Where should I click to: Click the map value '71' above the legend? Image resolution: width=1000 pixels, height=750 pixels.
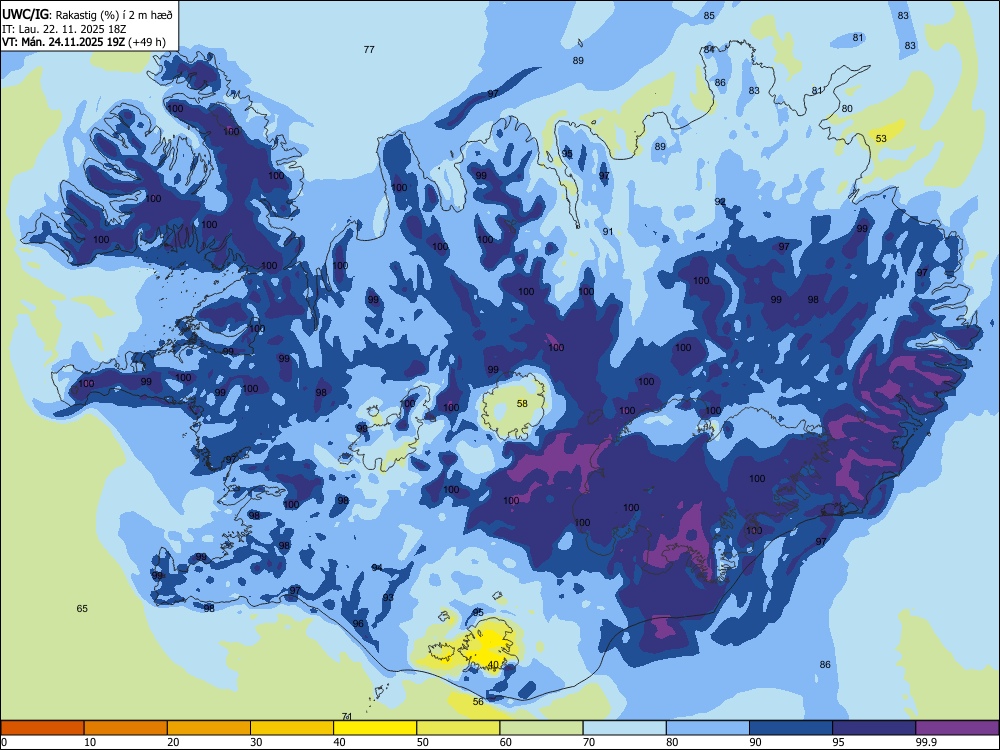point(346,716)
